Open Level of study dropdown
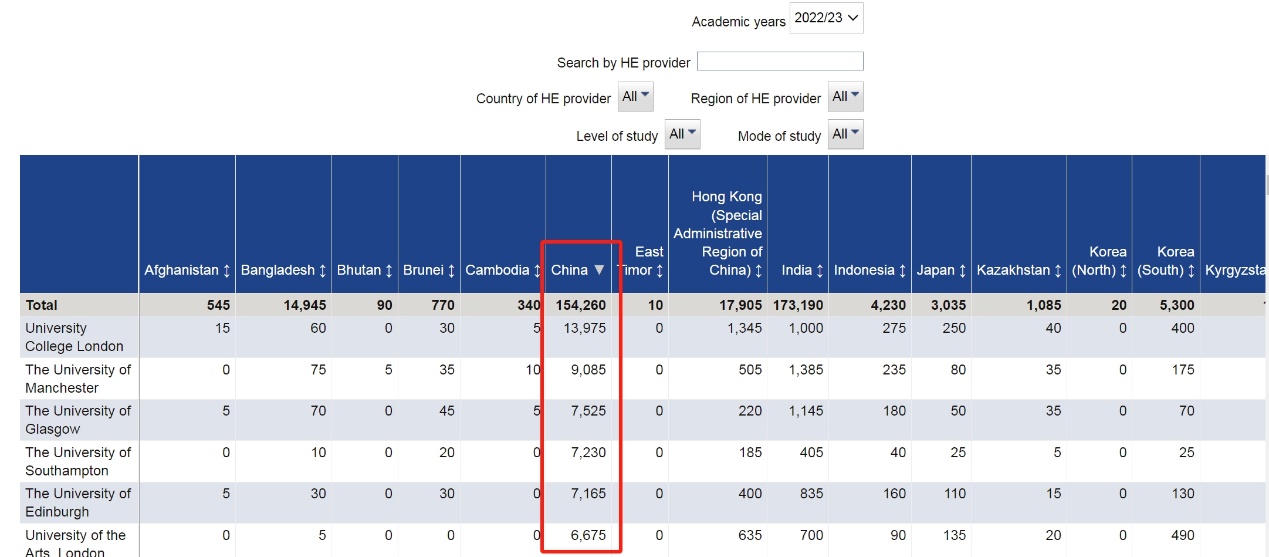The image size is (1269, 557). click(683, 134)
